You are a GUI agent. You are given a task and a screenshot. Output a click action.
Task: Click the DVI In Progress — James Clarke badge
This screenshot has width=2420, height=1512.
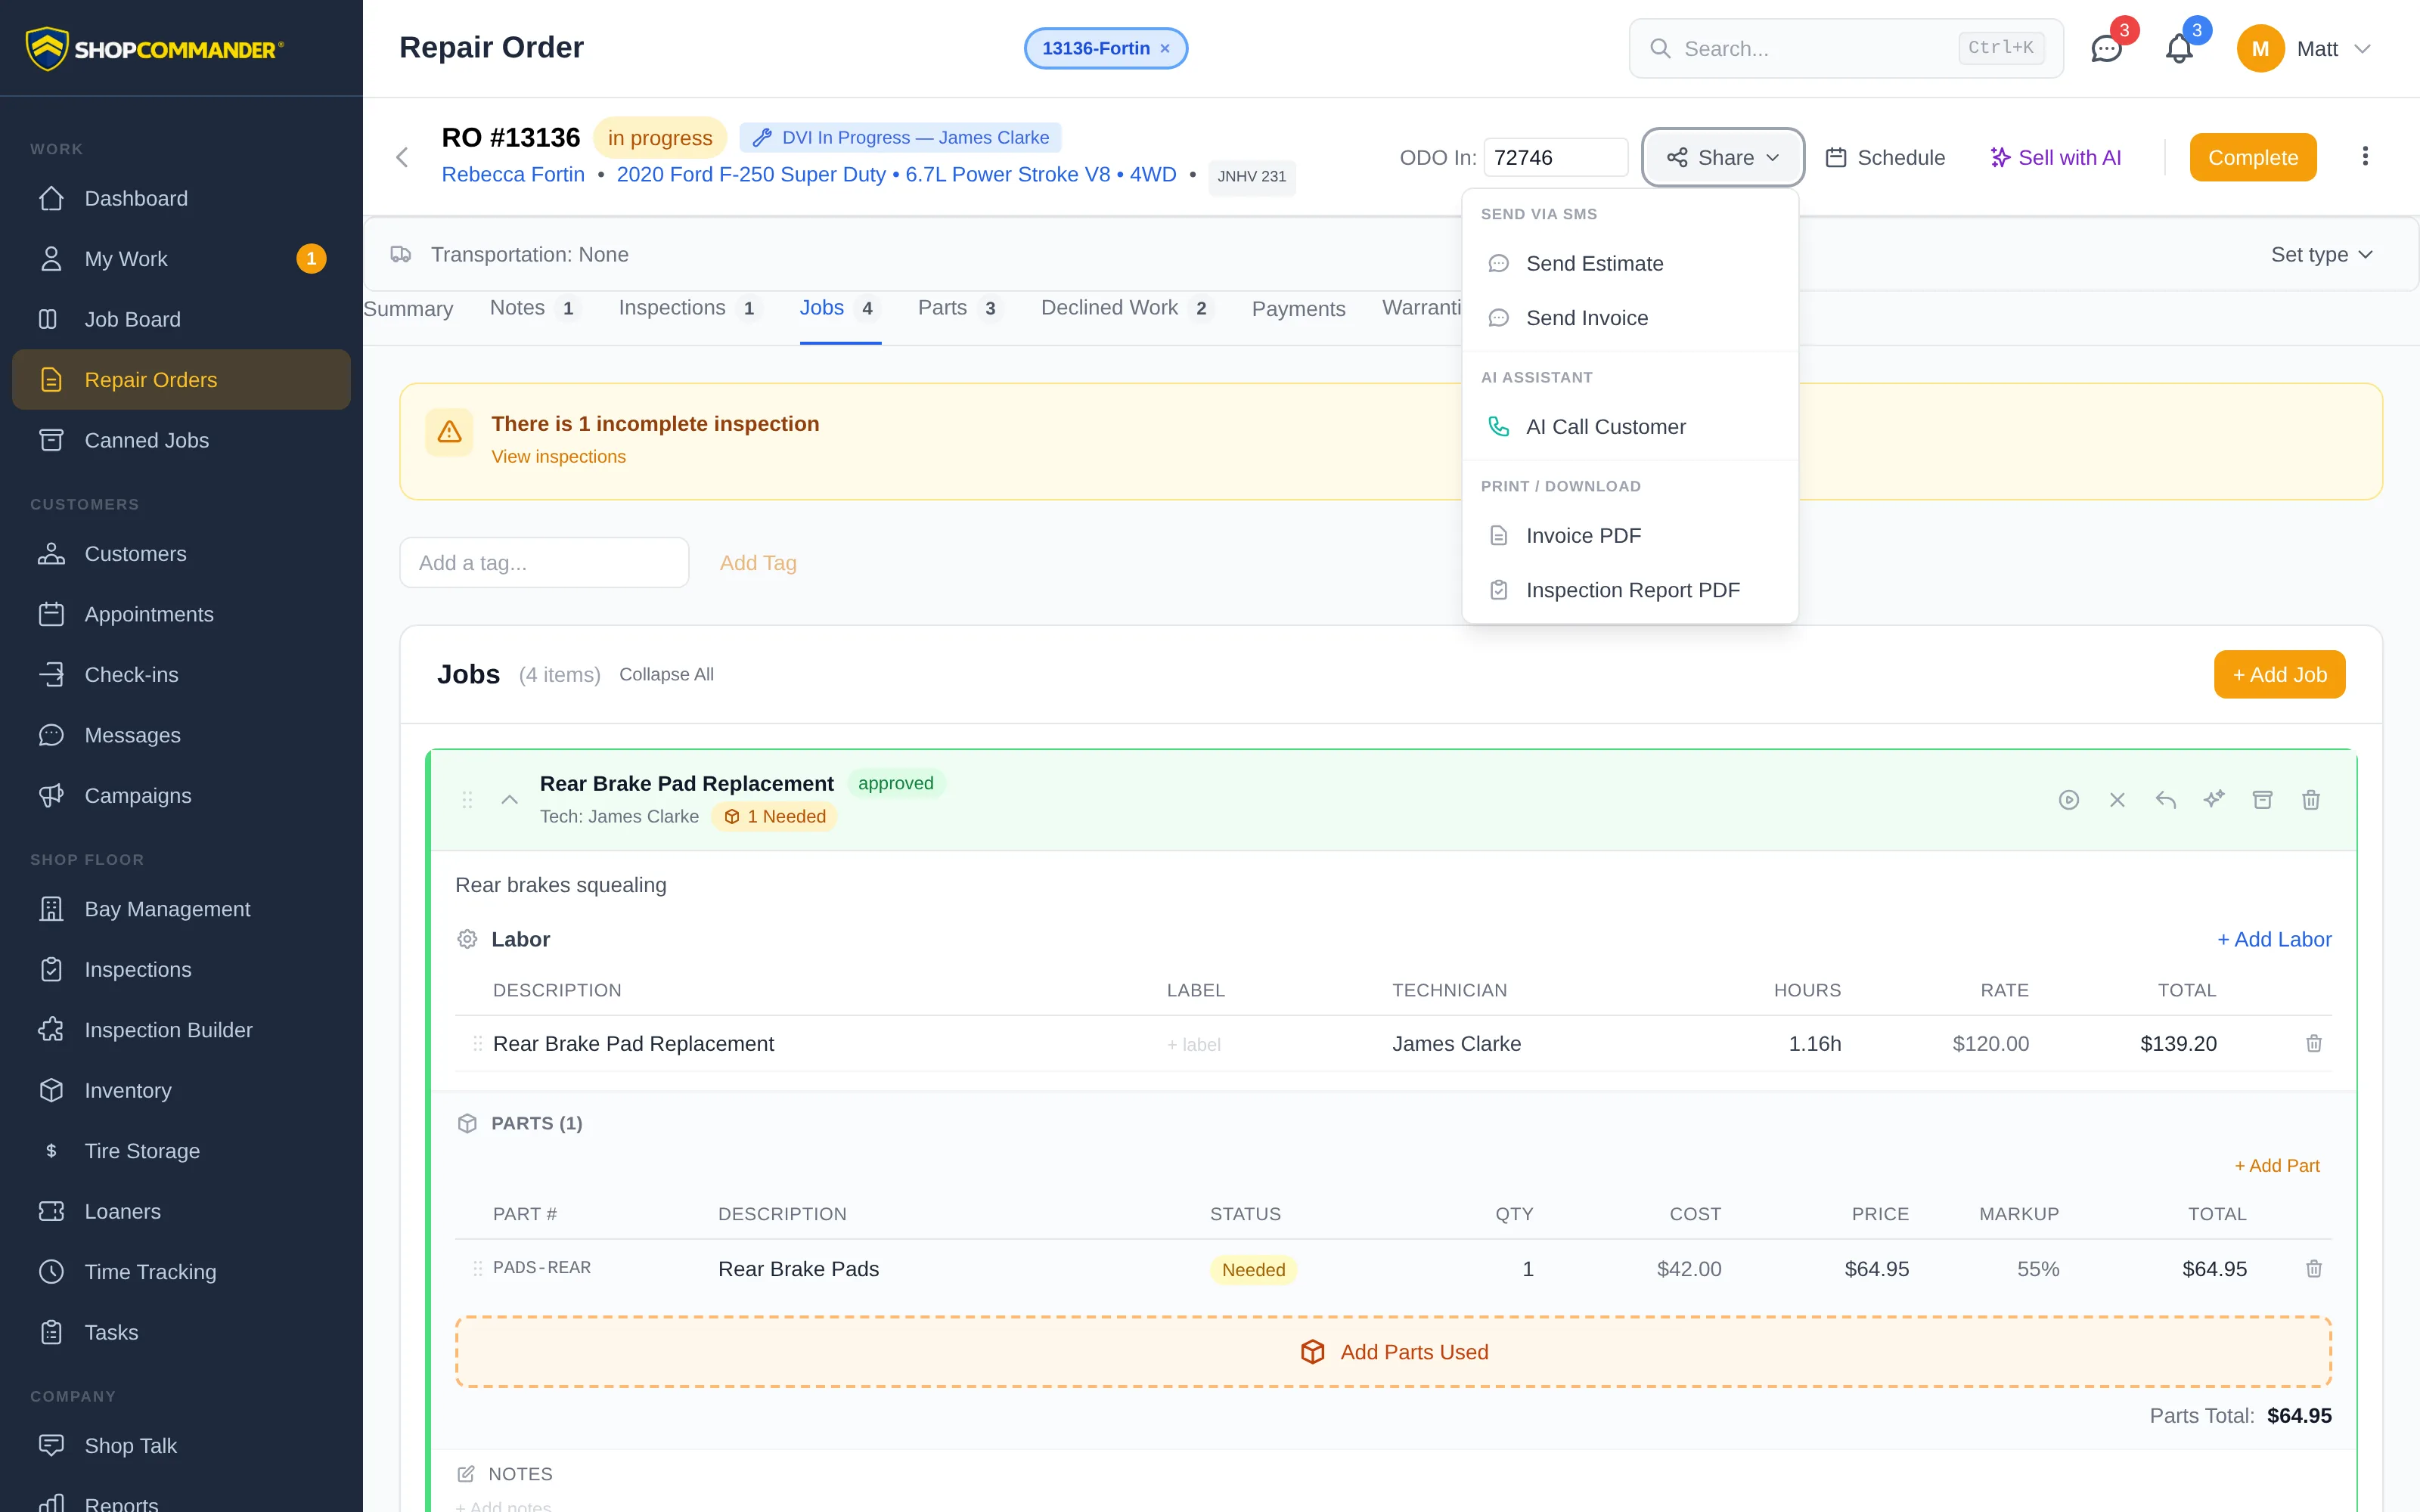click(900, 137)
